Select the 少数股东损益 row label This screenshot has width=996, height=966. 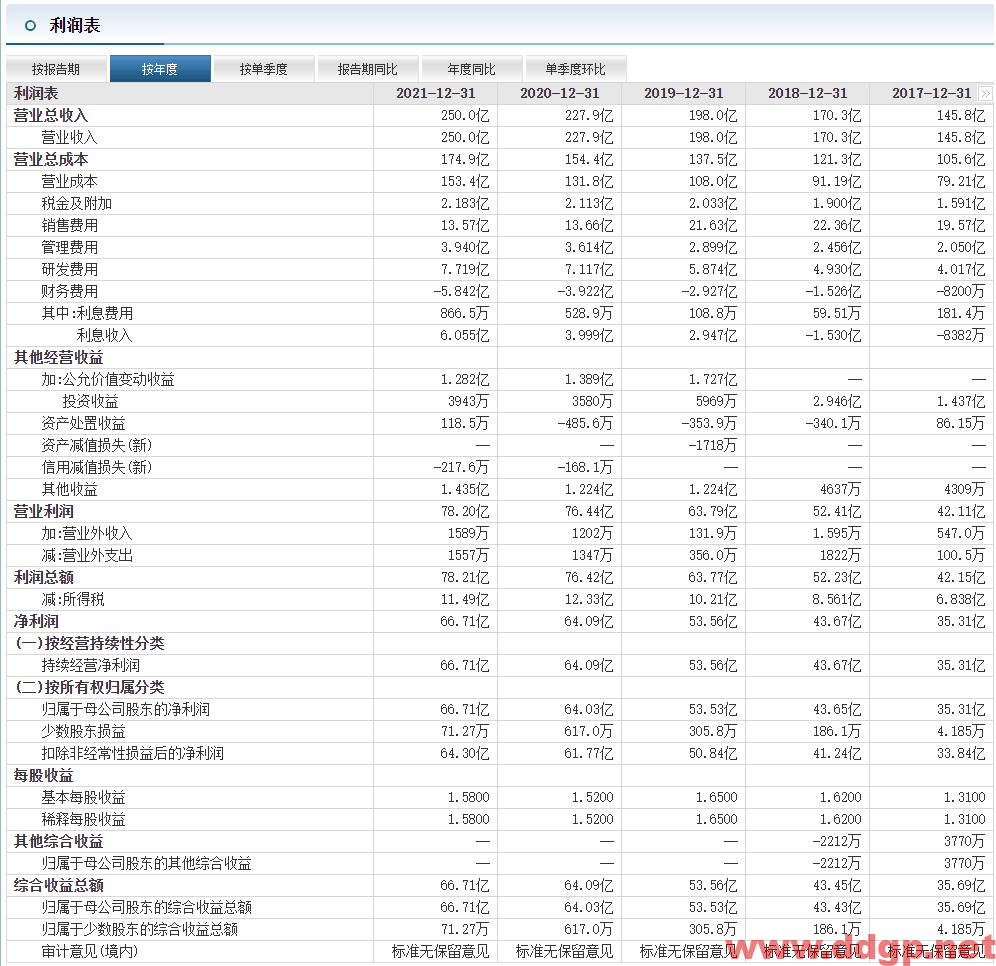click(83, 732)
